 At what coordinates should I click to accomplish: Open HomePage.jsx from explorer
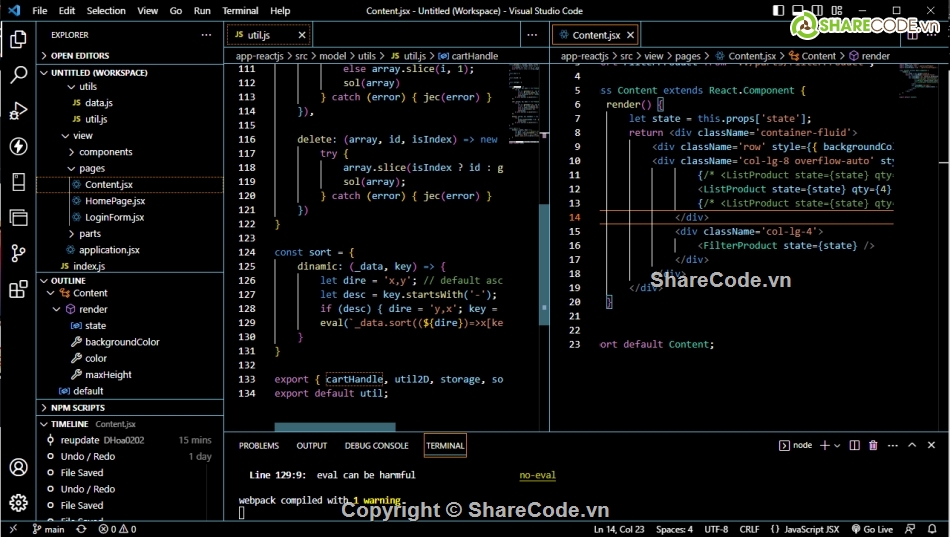point(114,201)
